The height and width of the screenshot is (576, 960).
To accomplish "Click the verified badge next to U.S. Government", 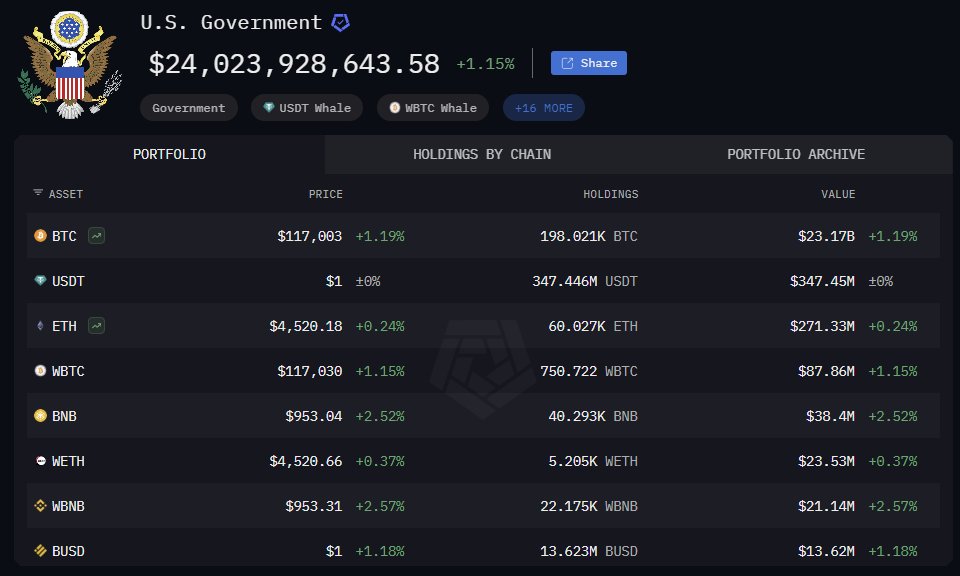I will pos(340,23).
